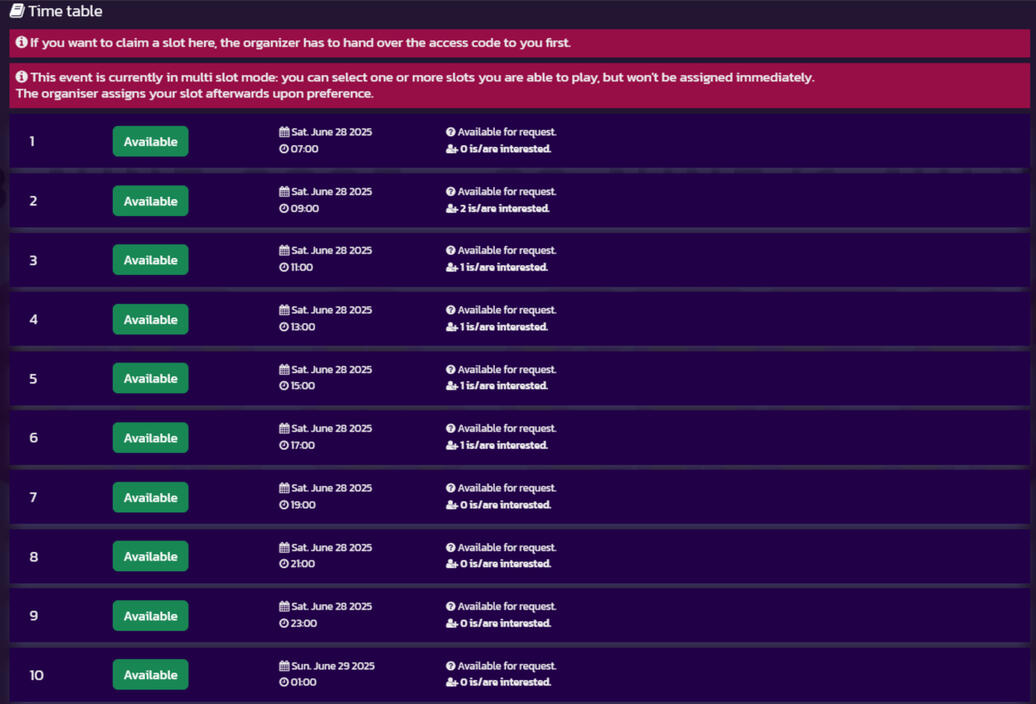Click the '2 is/are interested' text
Viewport: 1036px width, 704px height.
pos(504,209)
